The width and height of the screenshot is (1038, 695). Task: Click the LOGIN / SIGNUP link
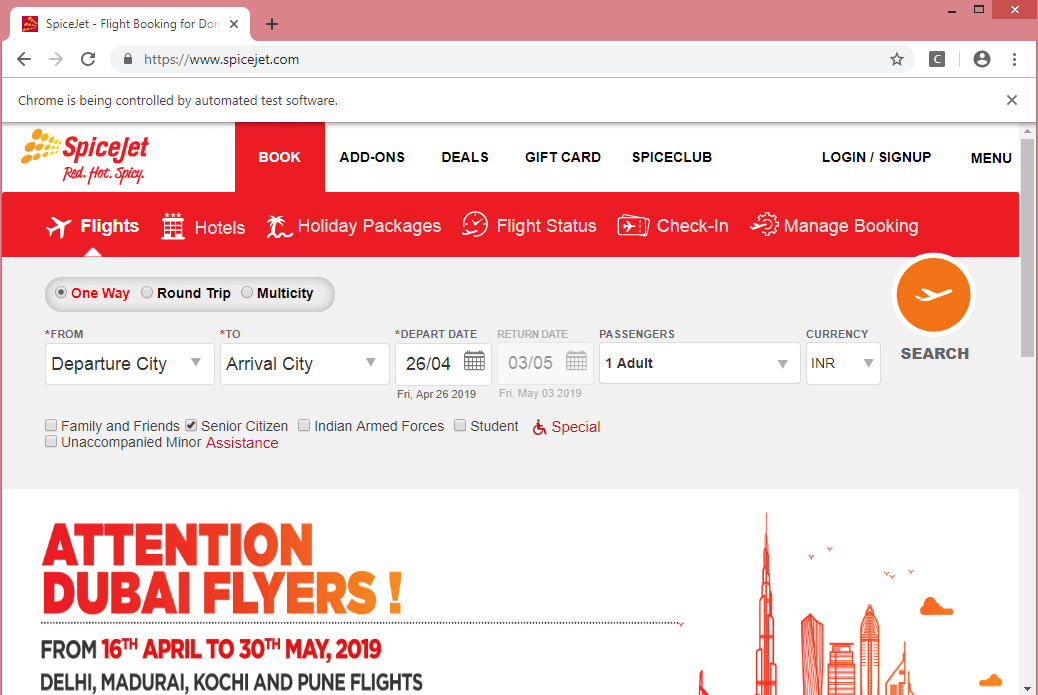tap(876, 157)
